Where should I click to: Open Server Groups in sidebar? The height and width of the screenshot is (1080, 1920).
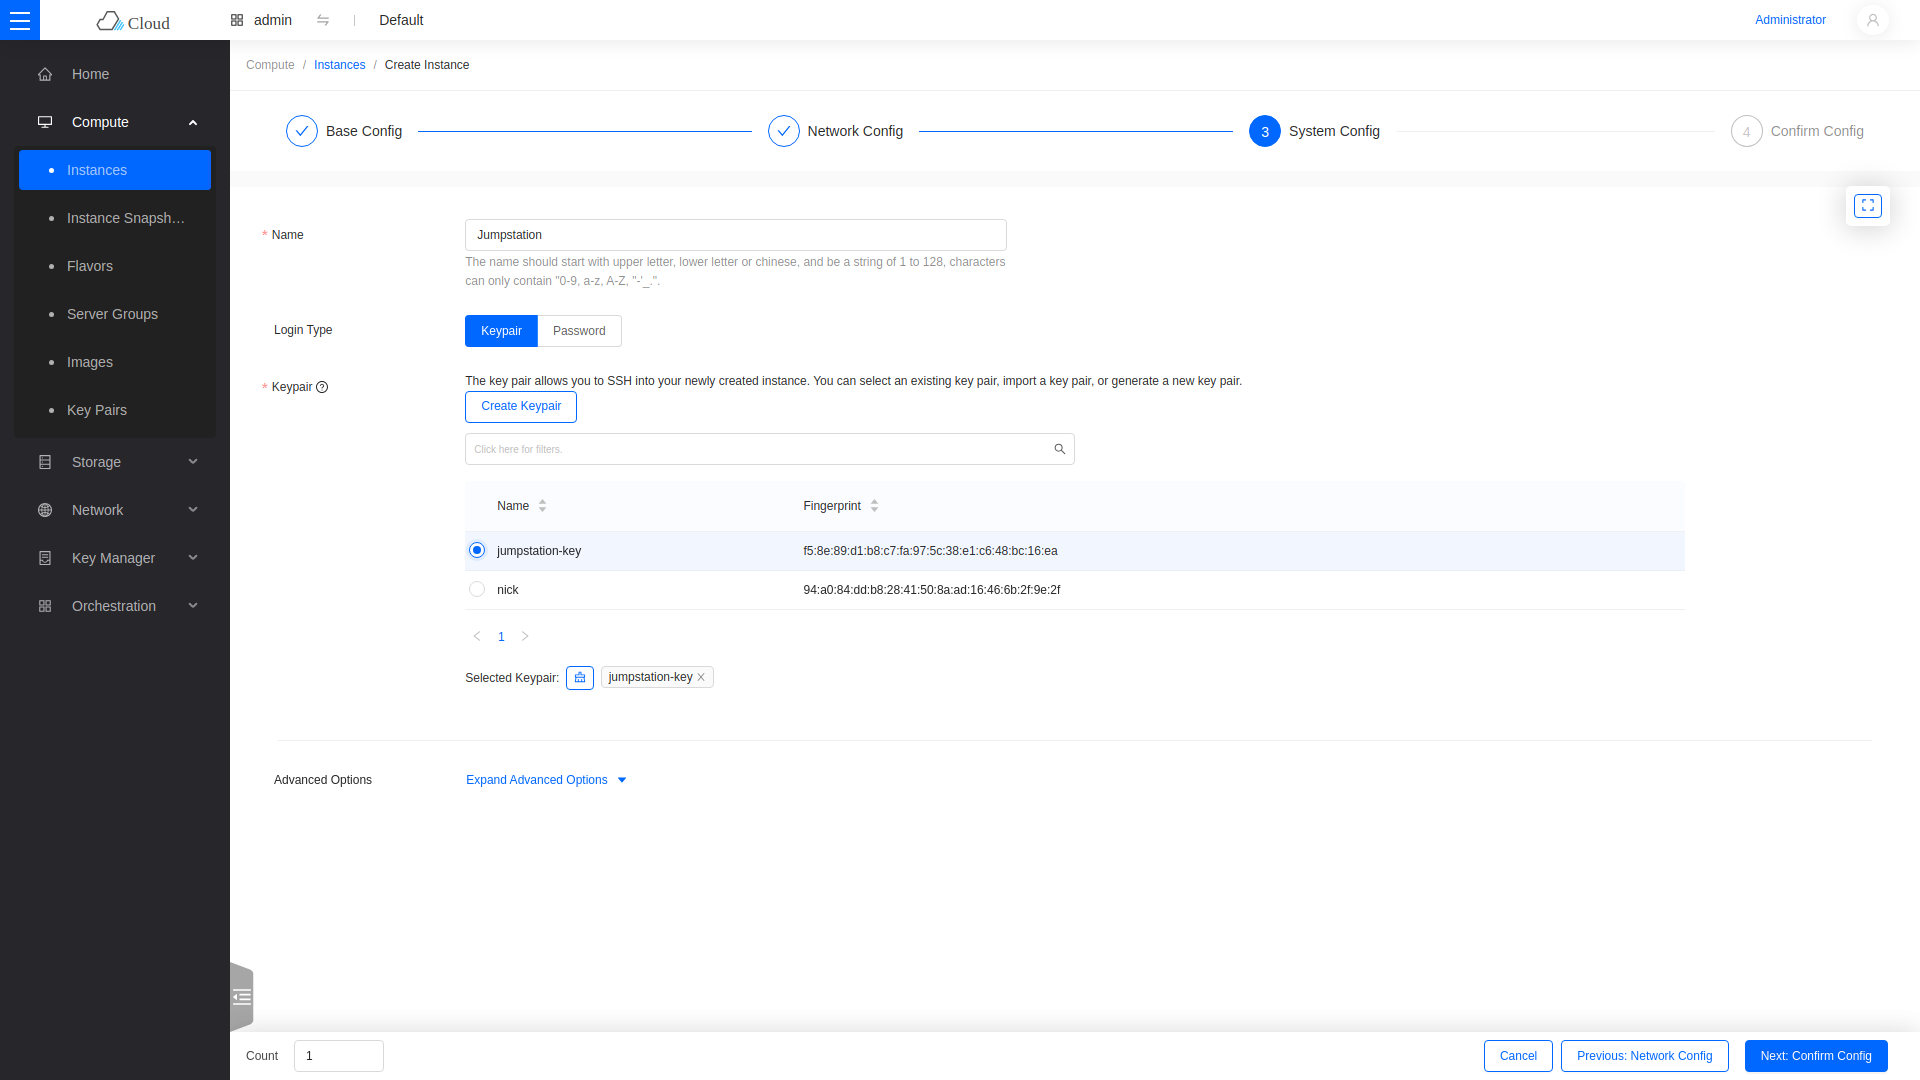(x=115, y=314)
